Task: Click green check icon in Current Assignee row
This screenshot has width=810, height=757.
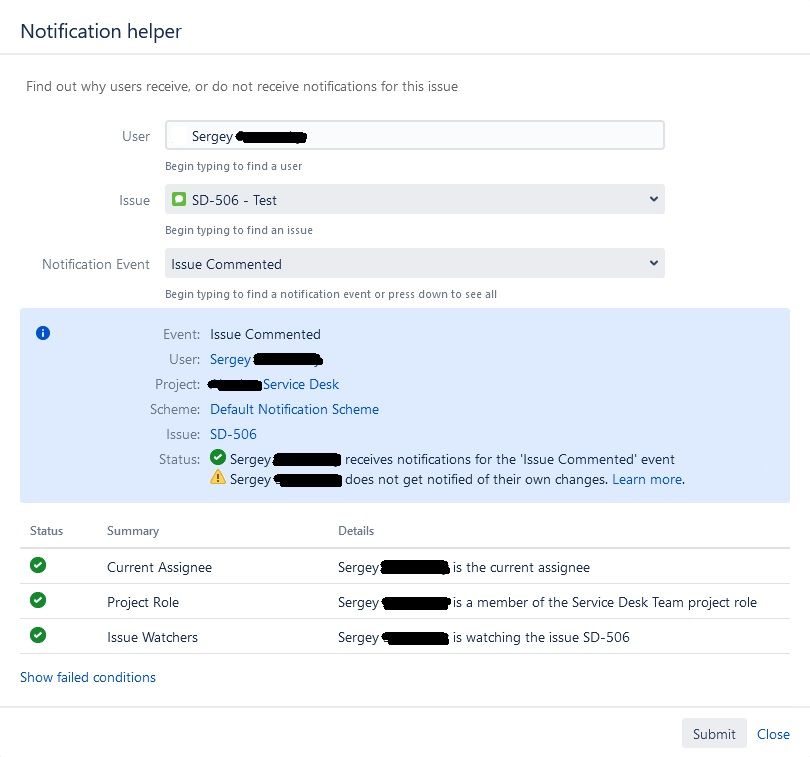Action: (x=38, y=565)
